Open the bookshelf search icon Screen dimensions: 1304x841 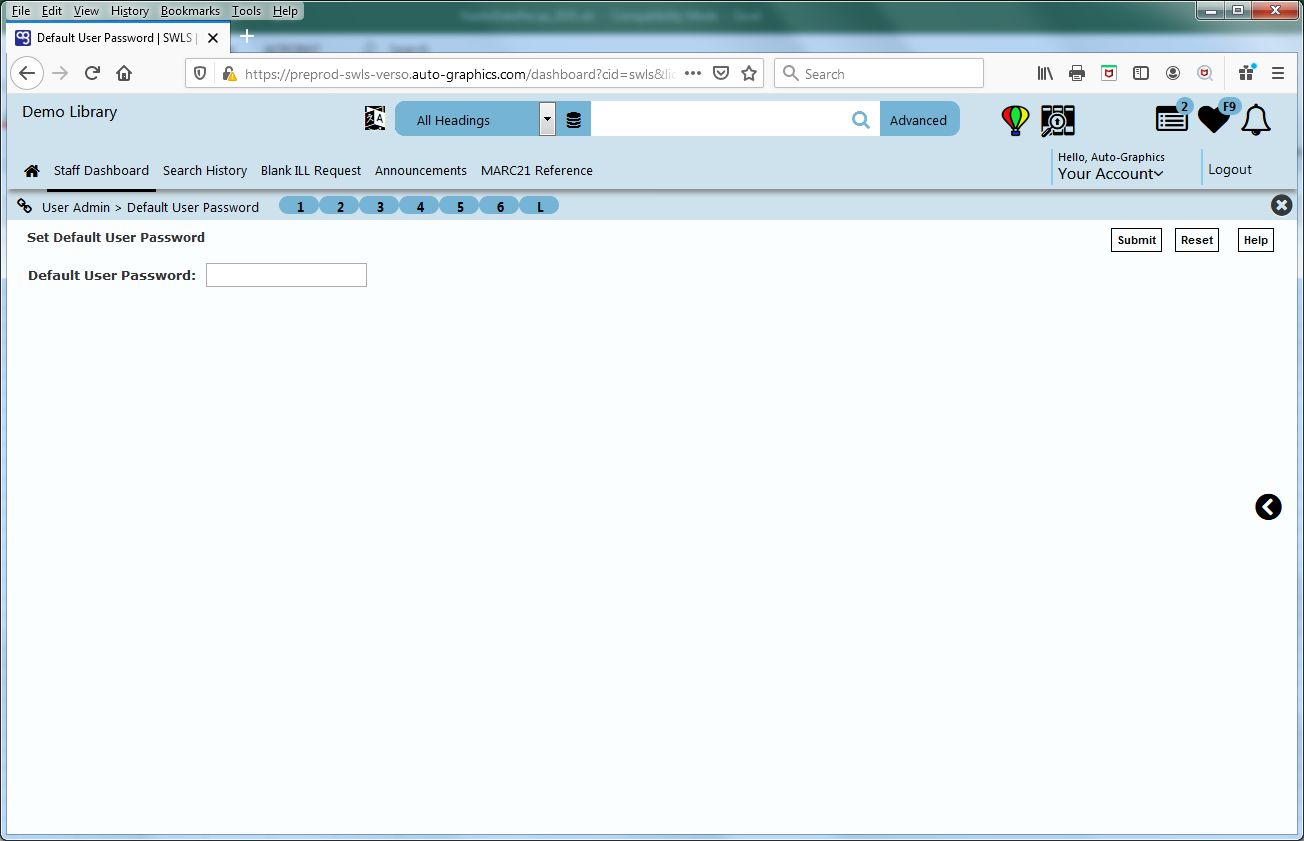pos(1058,120)
